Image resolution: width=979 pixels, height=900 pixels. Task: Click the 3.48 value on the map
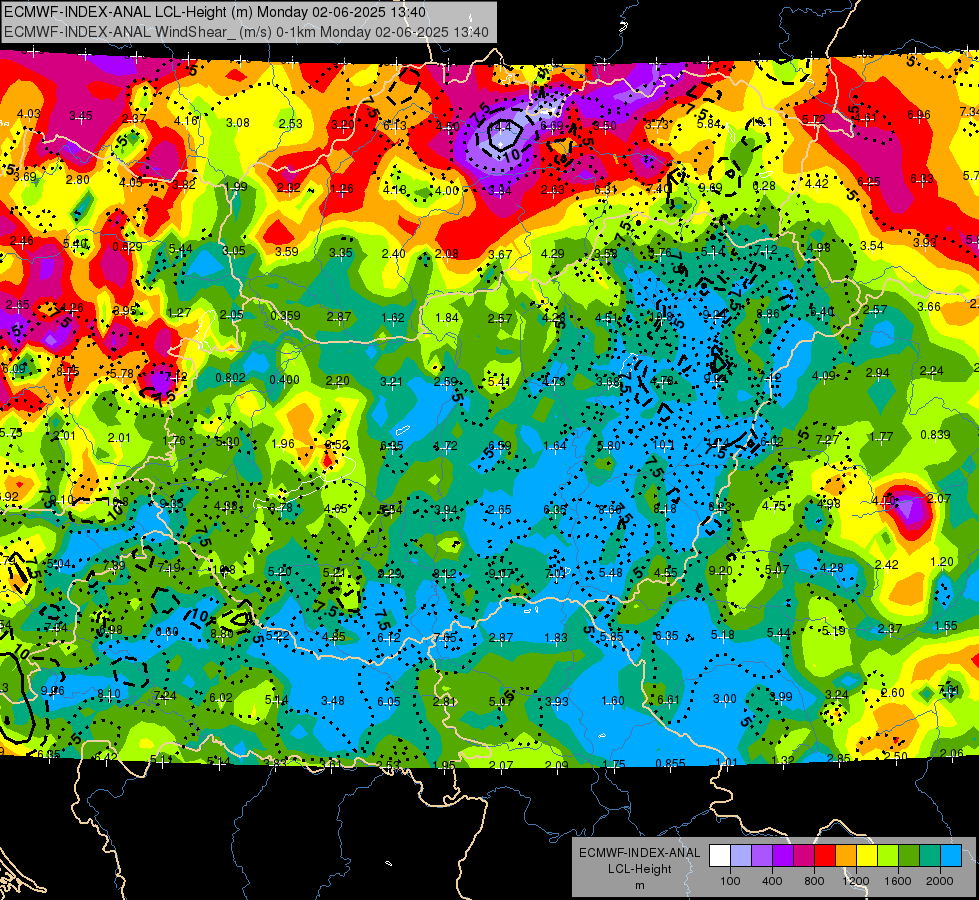click(333, 701)
